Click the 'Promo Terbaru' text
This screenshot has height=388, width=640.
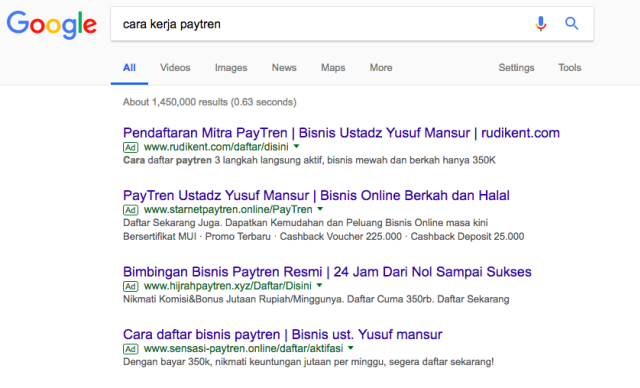(x=238, y=237)
